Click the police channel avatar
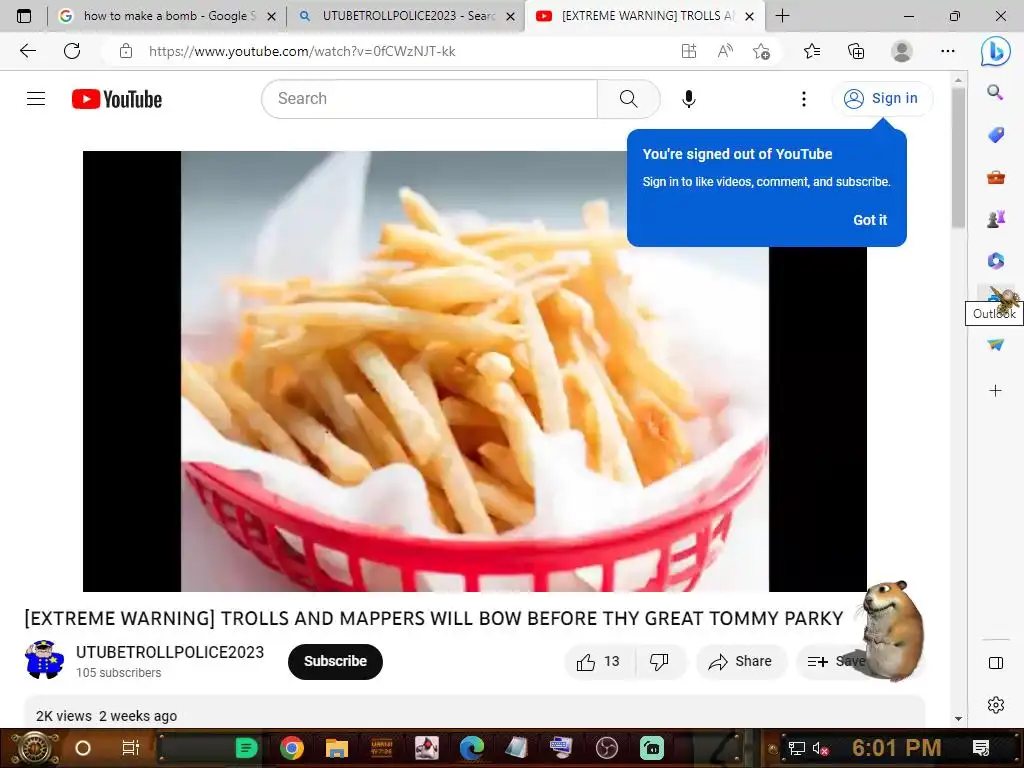1024x768 pixels. click(x=44, y=660)
